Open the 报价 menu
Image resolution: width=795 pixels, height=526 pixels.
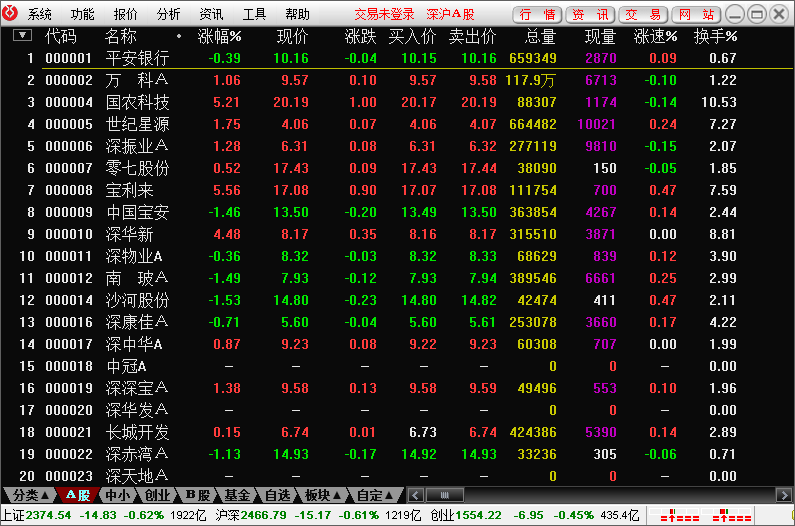coord(126,14)
